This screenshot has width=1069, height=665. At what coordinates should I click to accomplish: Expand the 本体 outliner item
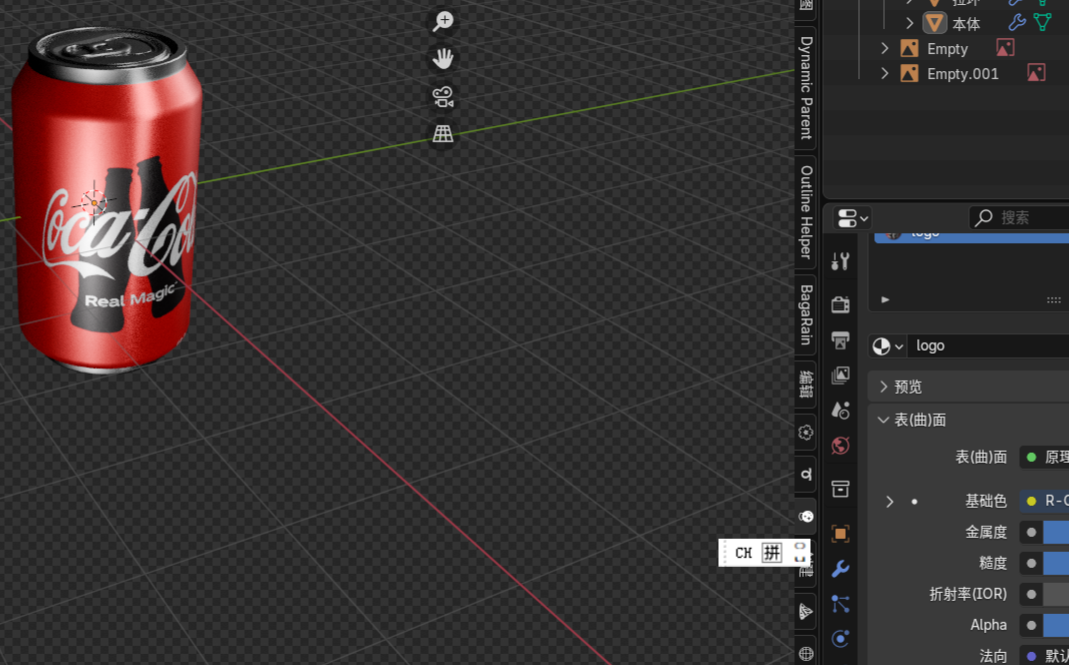coord(909,23)
